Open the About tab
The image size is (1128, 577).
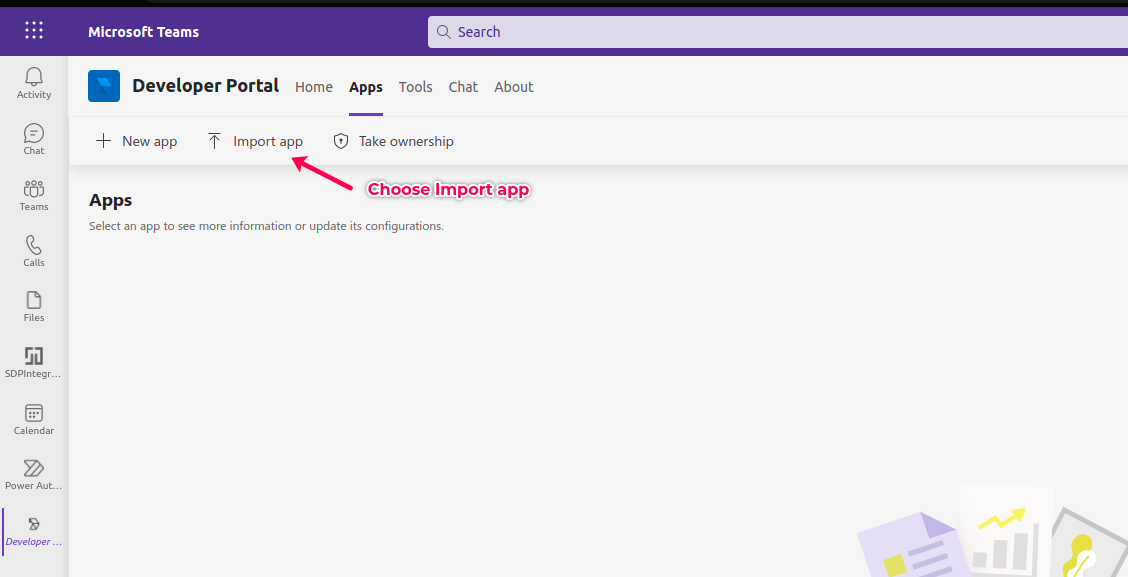coord(514,87)
